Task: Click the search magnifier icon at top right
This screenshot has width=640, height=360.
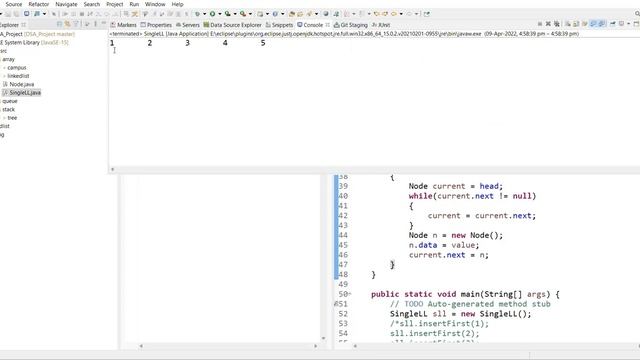Action: tap(637, 13)
